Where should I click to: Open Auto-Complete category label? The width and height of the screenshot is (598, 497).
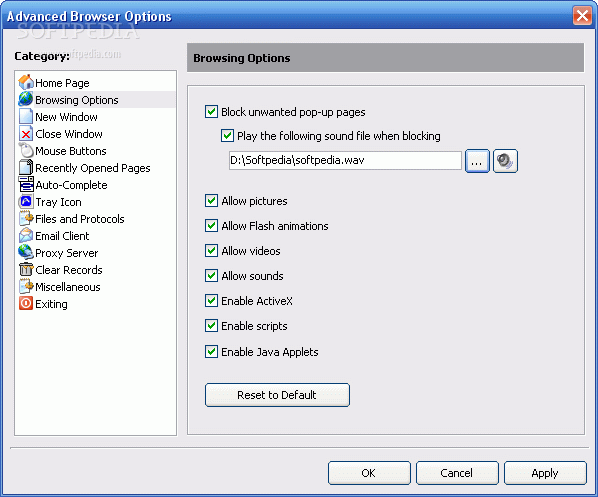[71, 185]
